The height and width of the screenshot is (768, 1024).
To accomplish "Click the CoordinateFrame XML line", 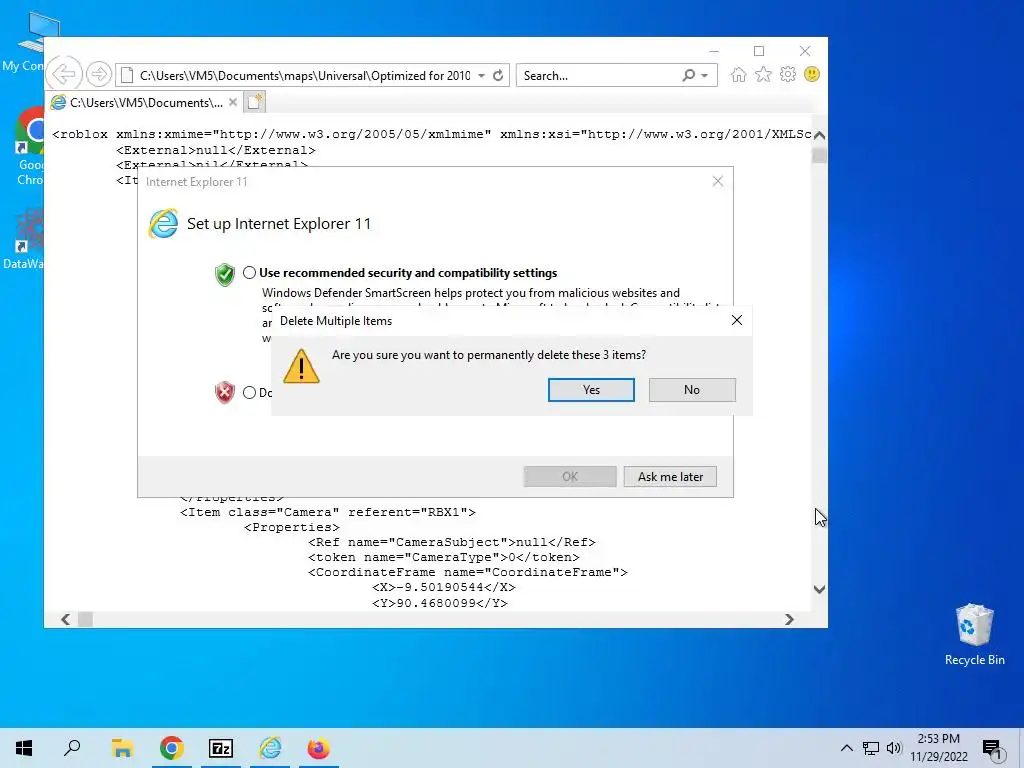I will (468, 572).
